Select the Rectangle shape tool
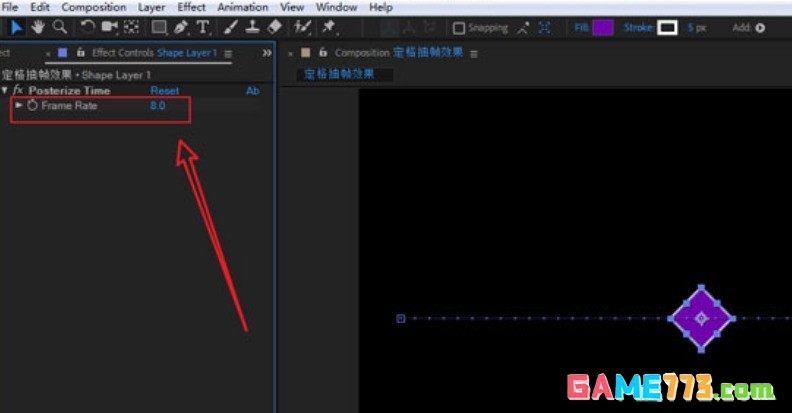The height and width of the screenshot is (413, 792). [159, 27]
